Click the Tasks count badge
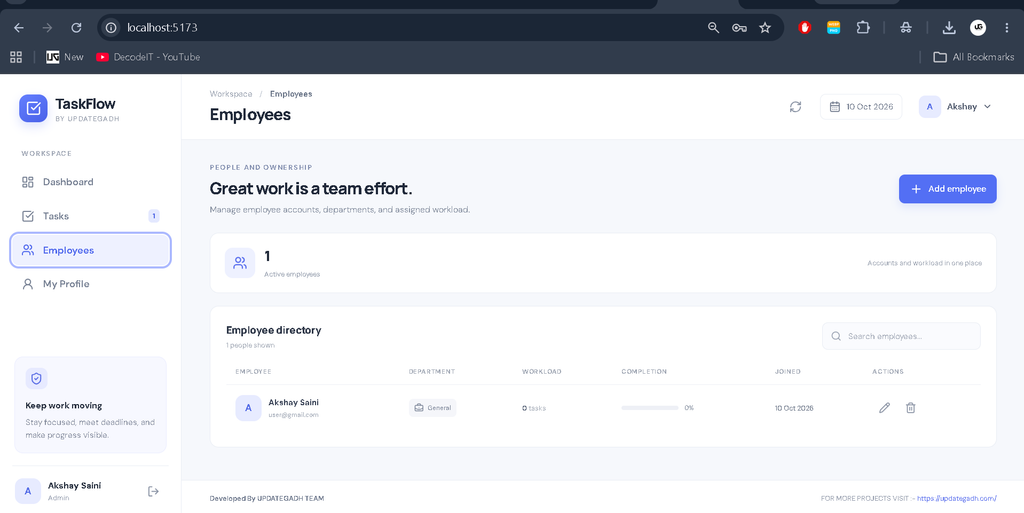 (x=154, y=216)
